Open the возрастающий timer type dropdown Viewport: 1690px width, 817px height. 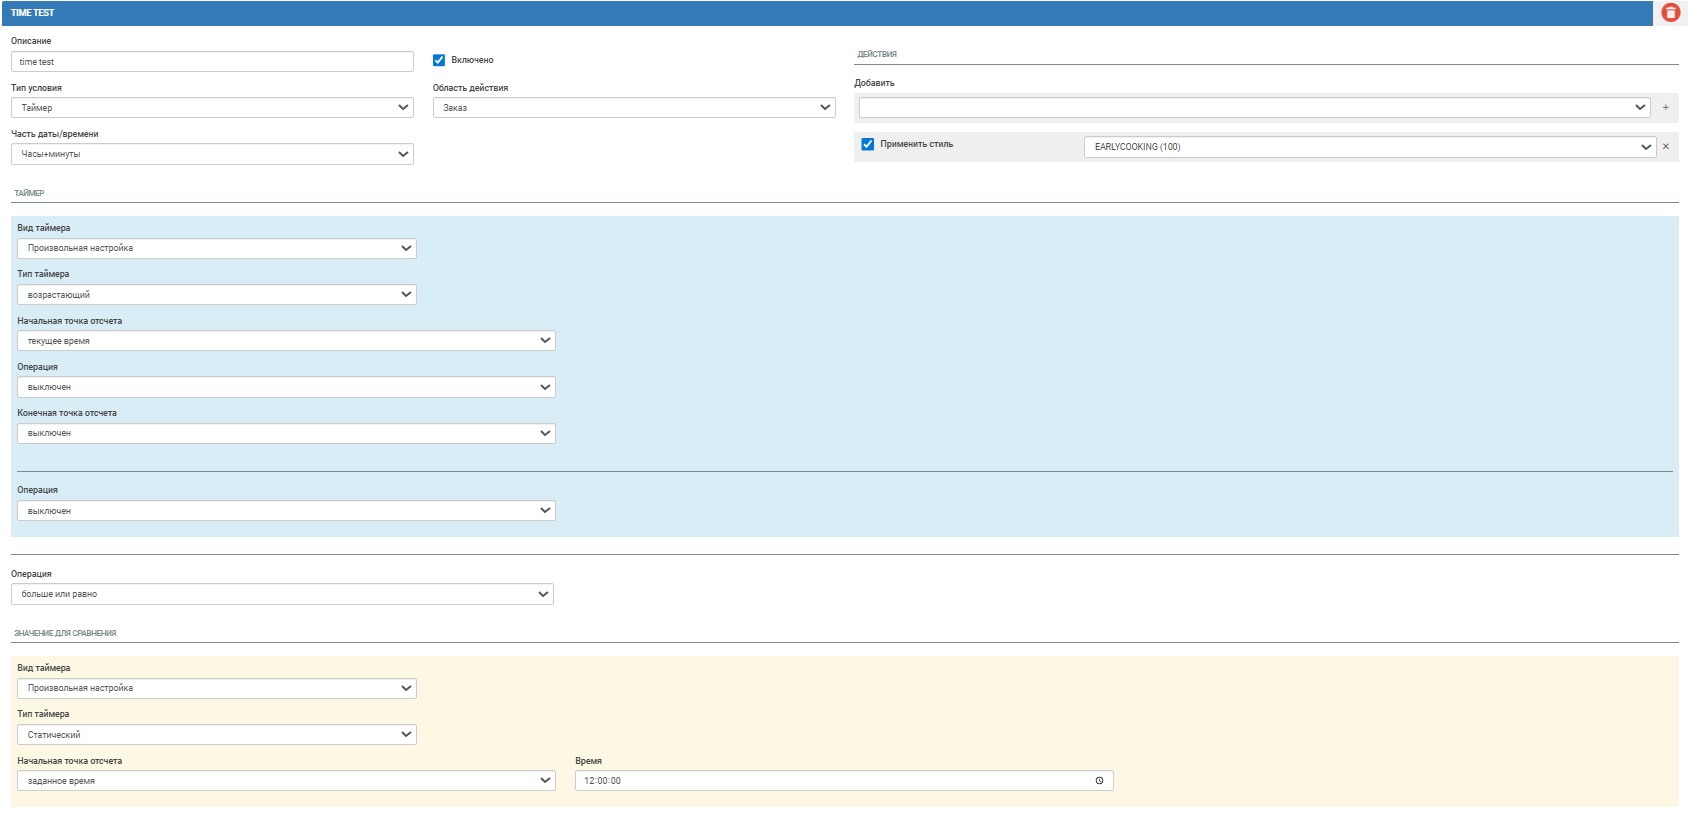tap(216, 295)
